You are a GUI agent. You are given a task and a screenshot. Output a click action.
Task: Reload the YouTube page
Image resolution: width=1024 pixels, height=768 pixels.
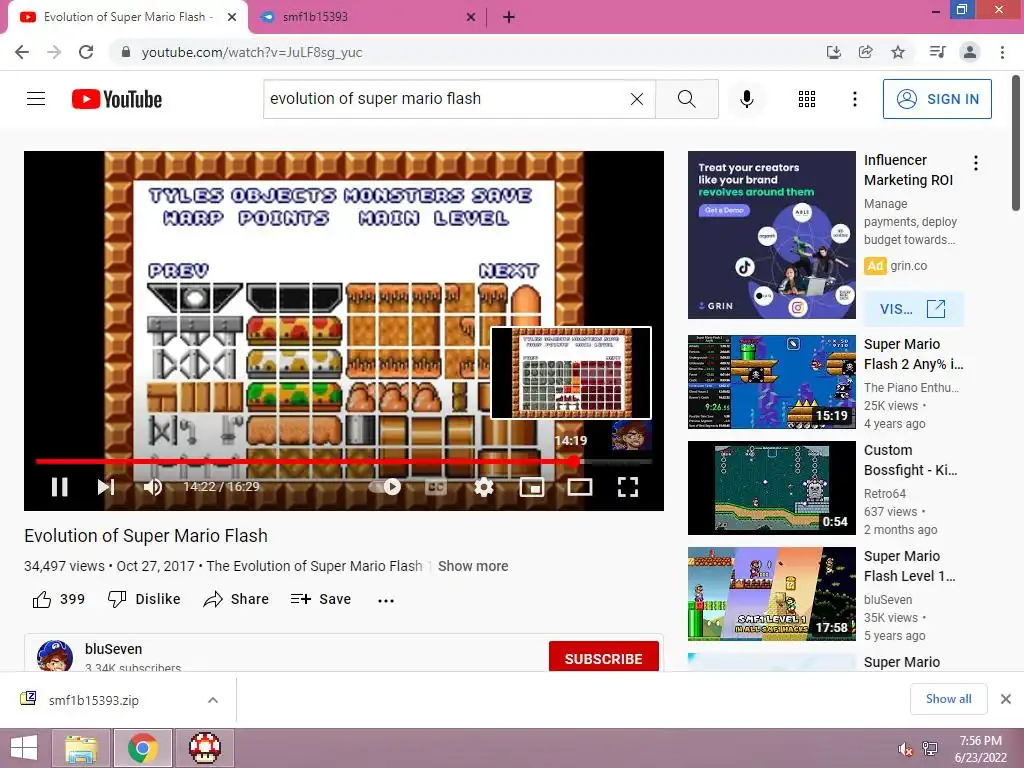coord(86,52)
